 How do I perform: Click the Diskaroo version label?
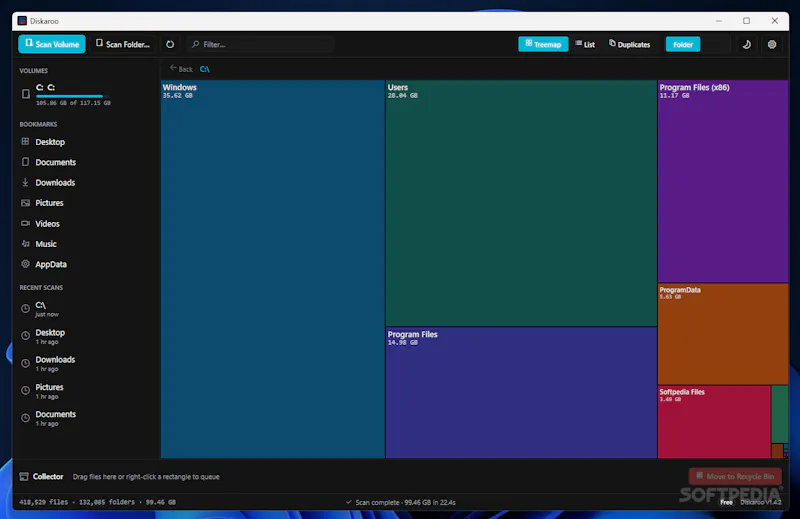click(760, 502)
